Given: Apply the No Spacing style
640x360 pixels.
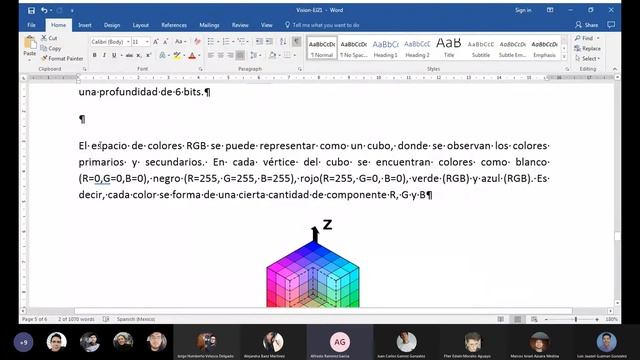Looking at the screenshot, I should pos(353,48).
